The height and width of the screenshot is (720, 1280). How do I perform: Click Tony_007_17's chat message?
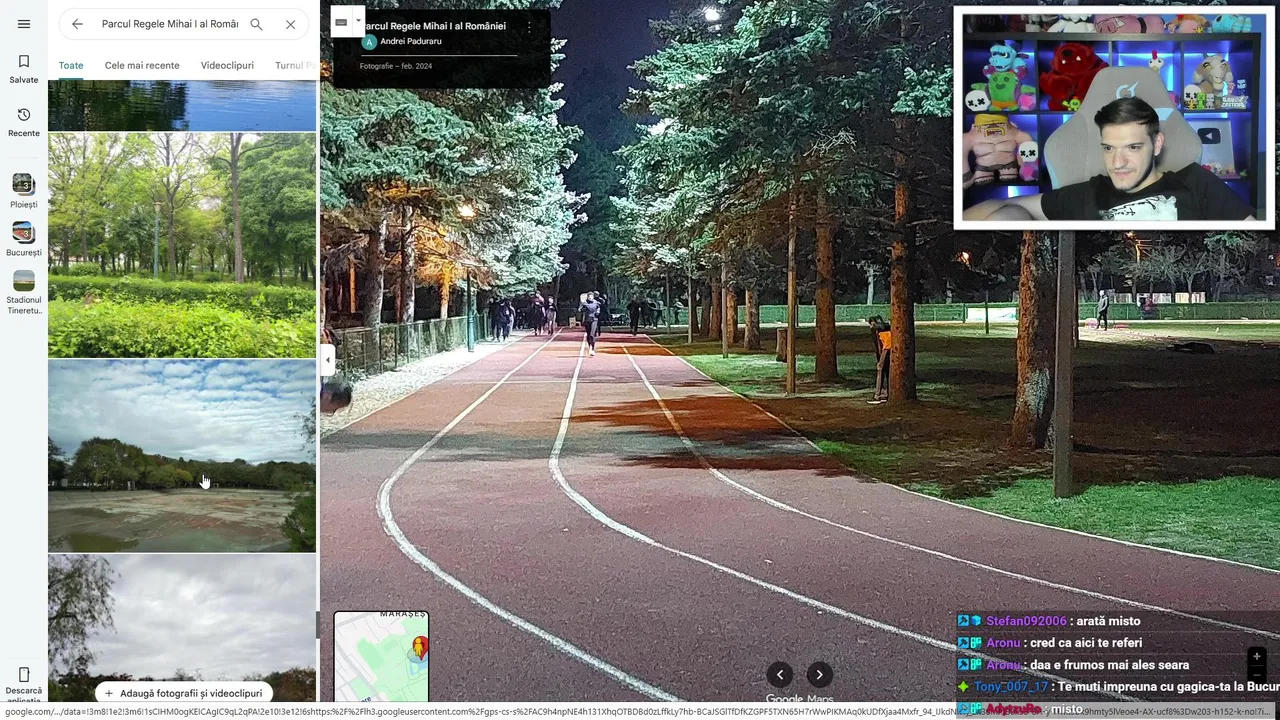[1120, 687]
